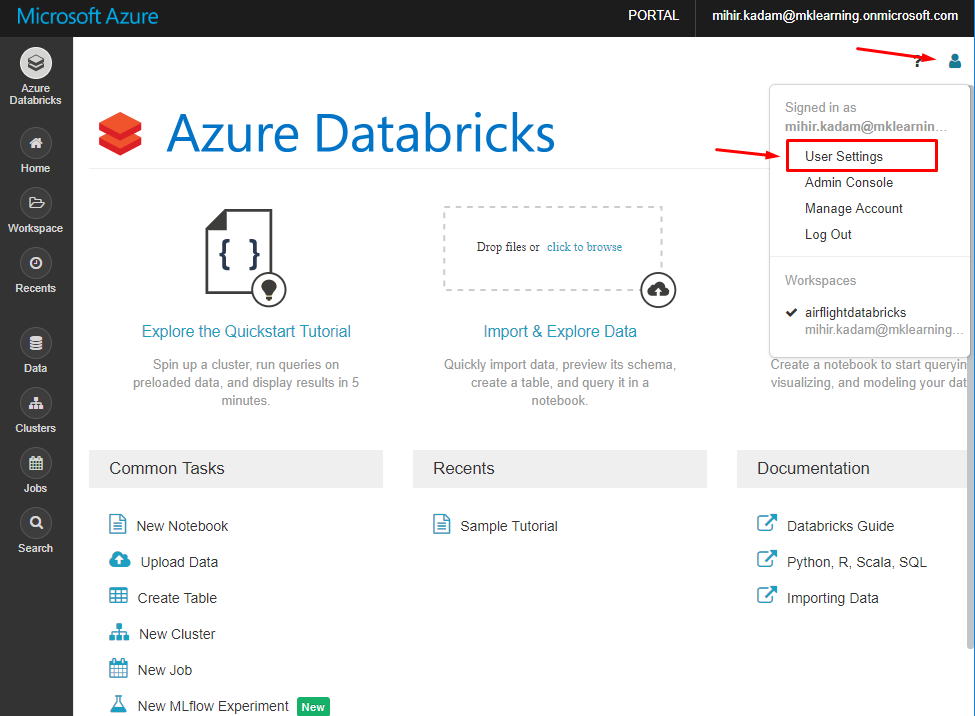Click external link icon beside Importing Data
Screen dimensions: 975x716
[767, 595]
